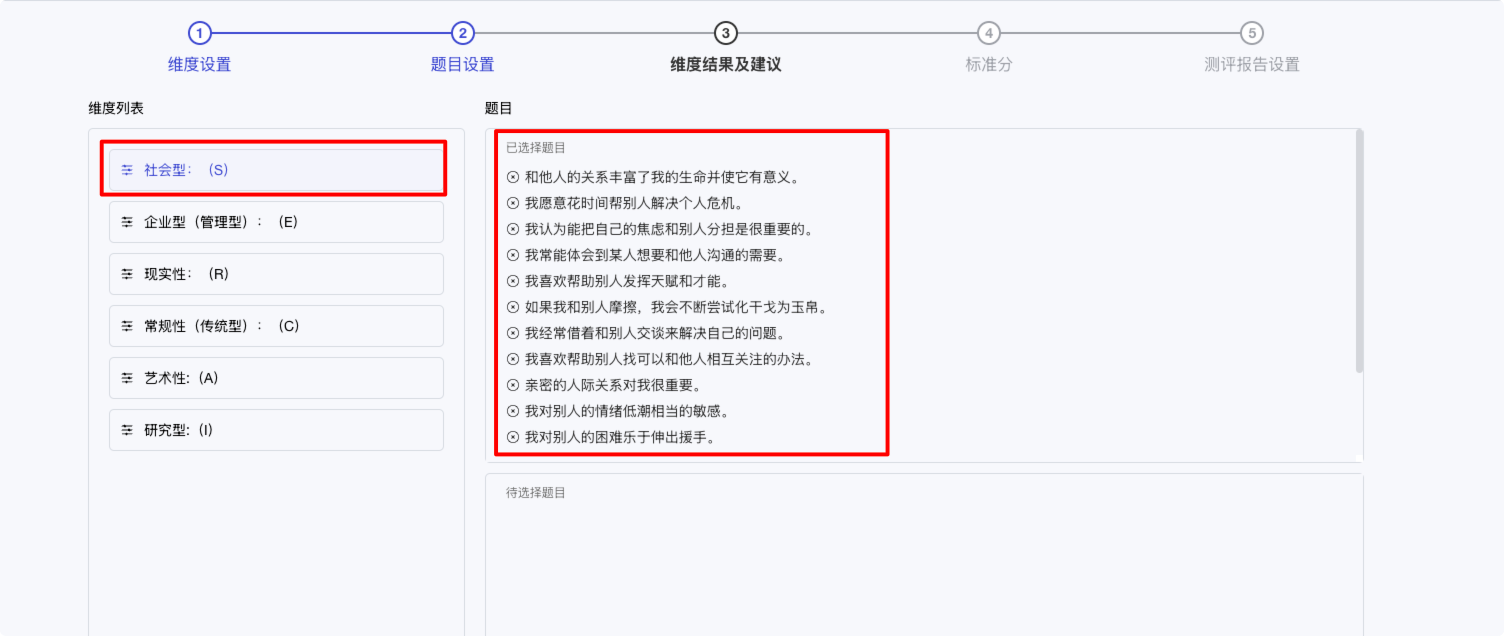Select the 艺术性 (A) dimension
This screenshot has width=1504, height=636.
point(276,378)
